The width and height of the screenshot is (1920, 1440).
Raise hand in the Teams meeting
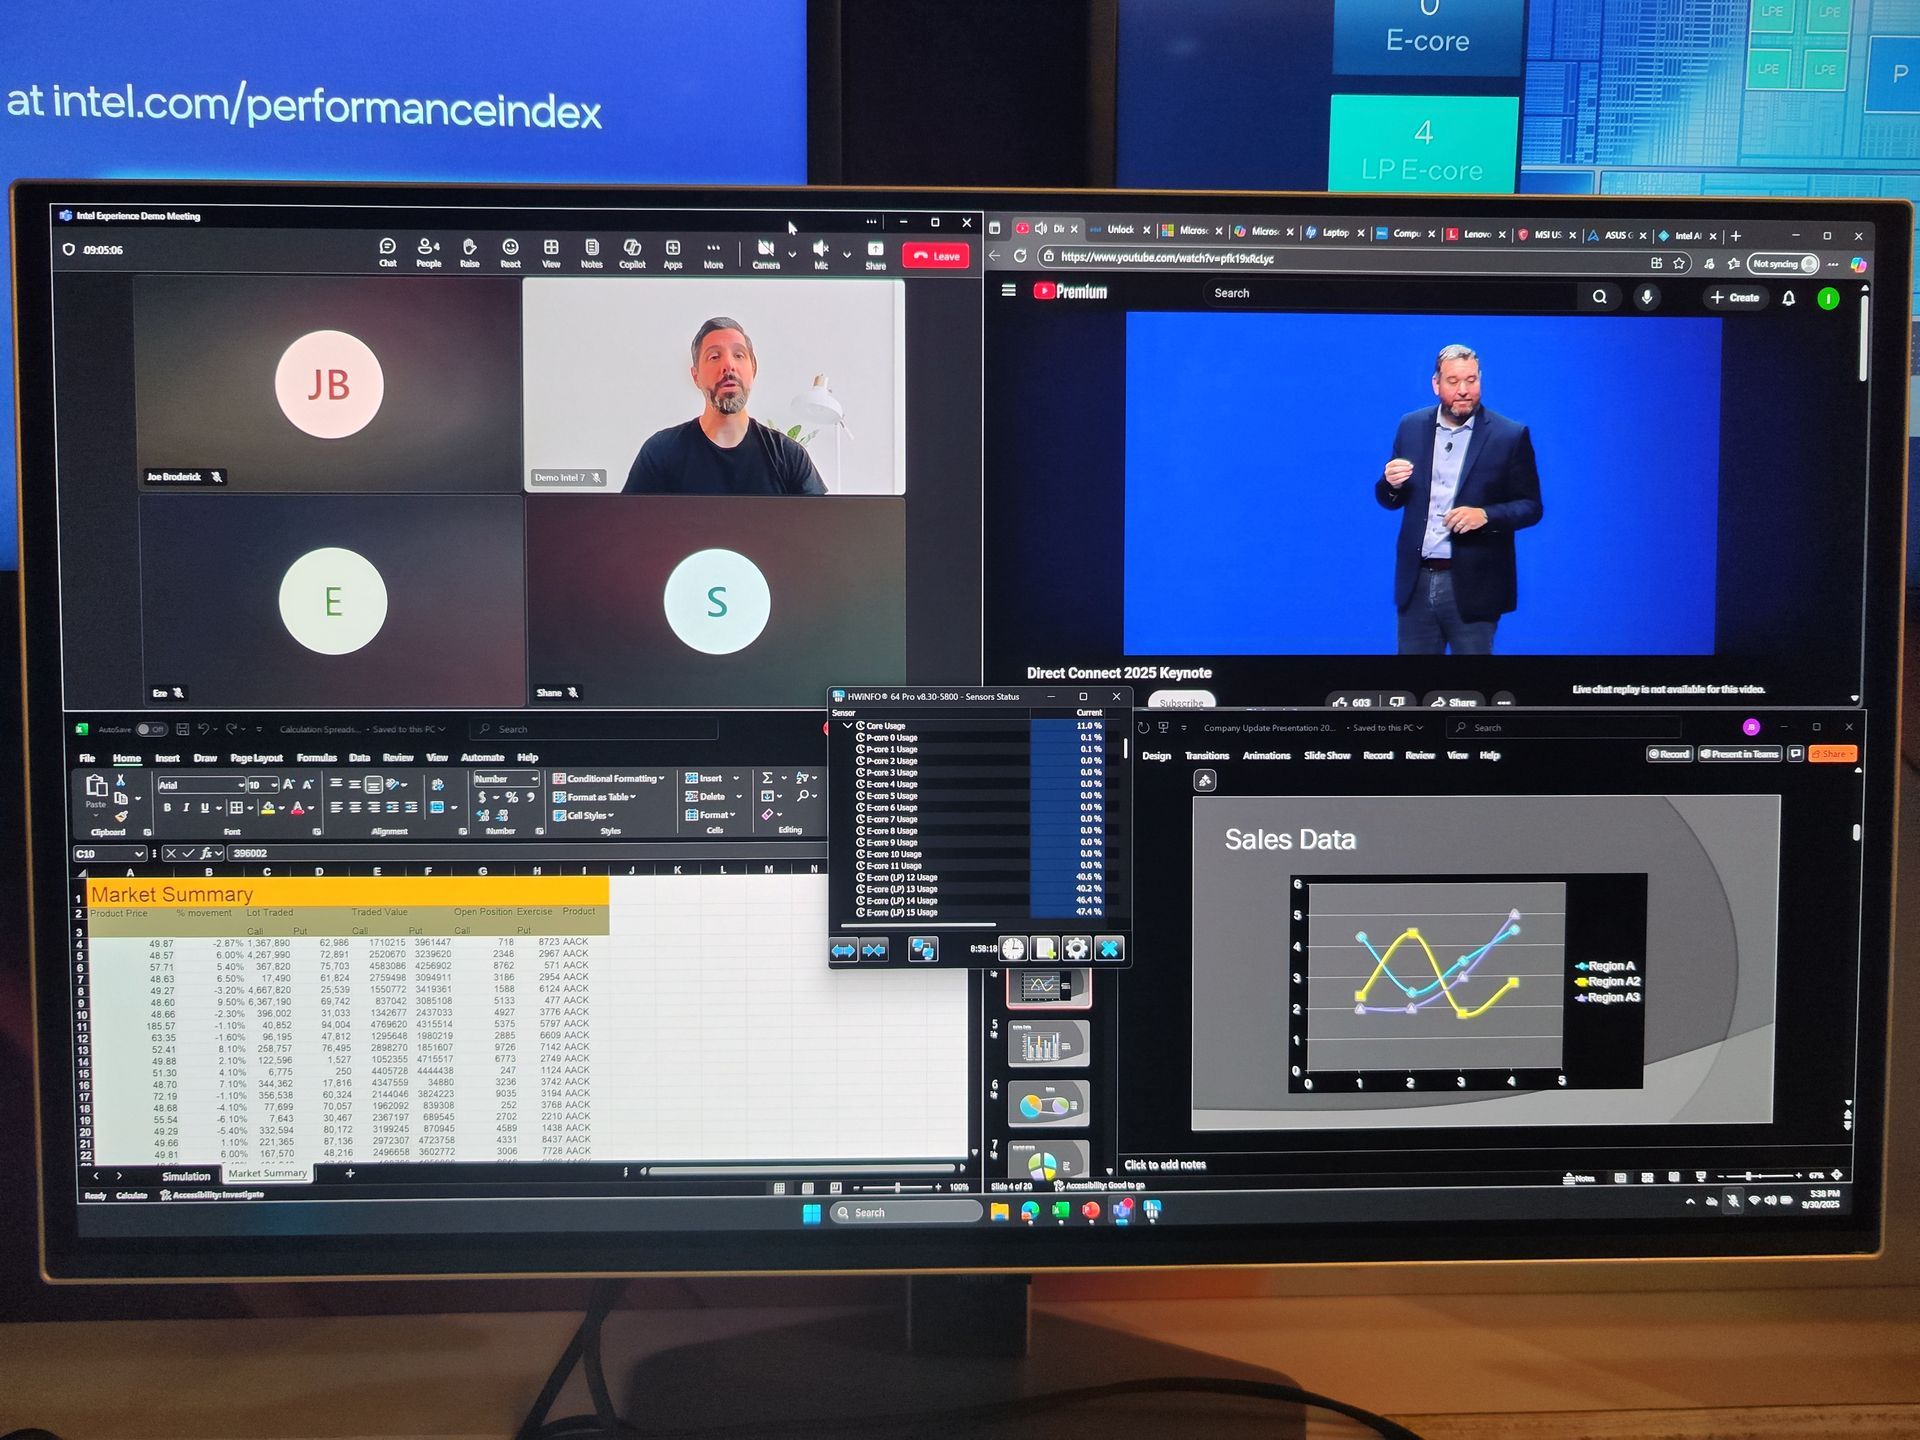tap(470, 252)
